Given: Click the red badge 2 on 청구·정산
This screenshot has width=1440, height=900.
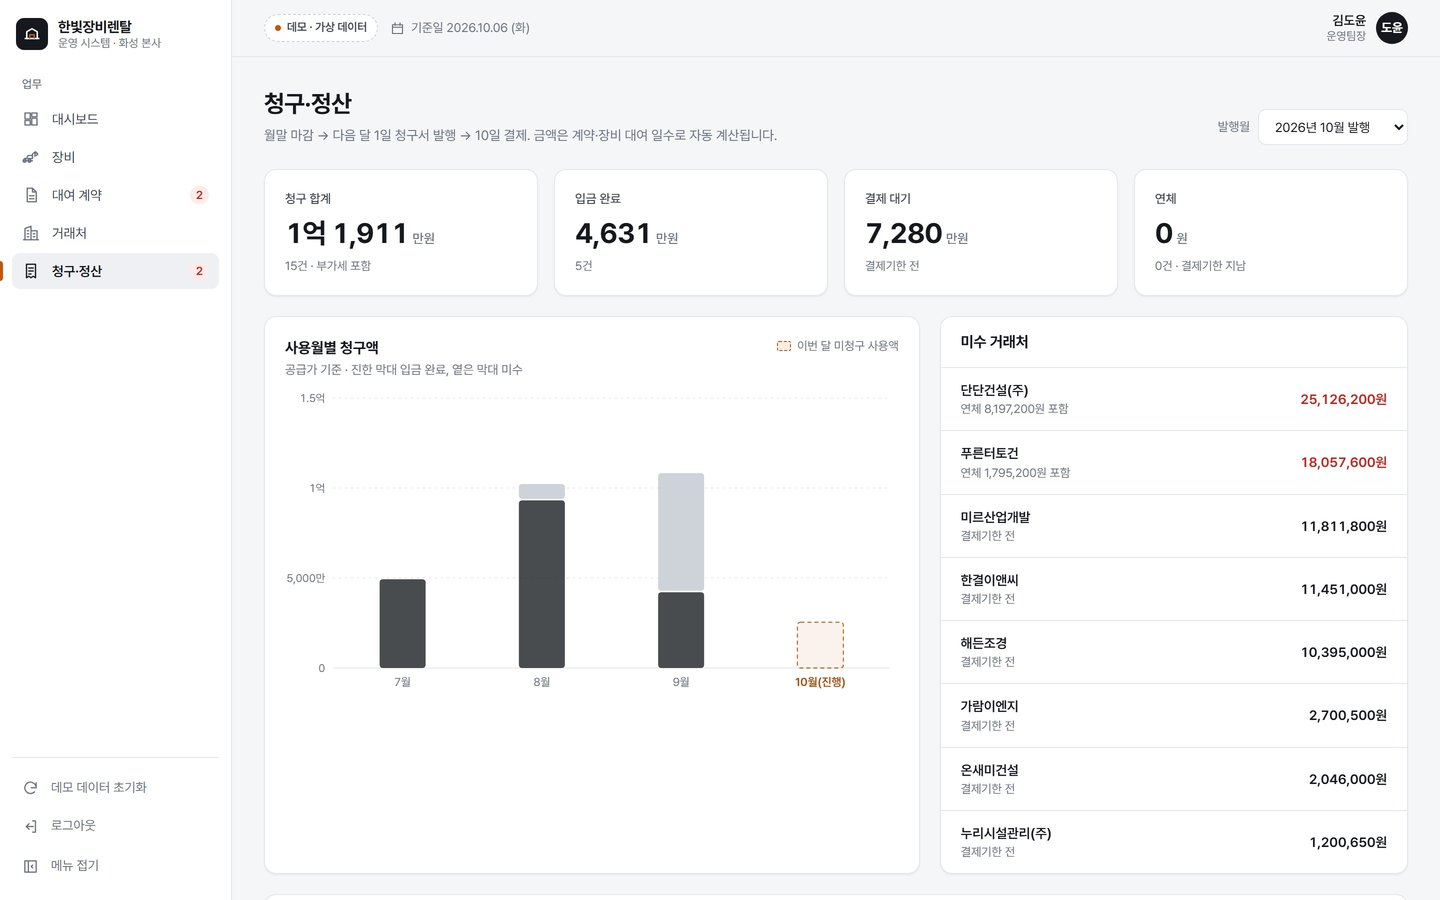Looking at the screenshot, I should [199, 271].
